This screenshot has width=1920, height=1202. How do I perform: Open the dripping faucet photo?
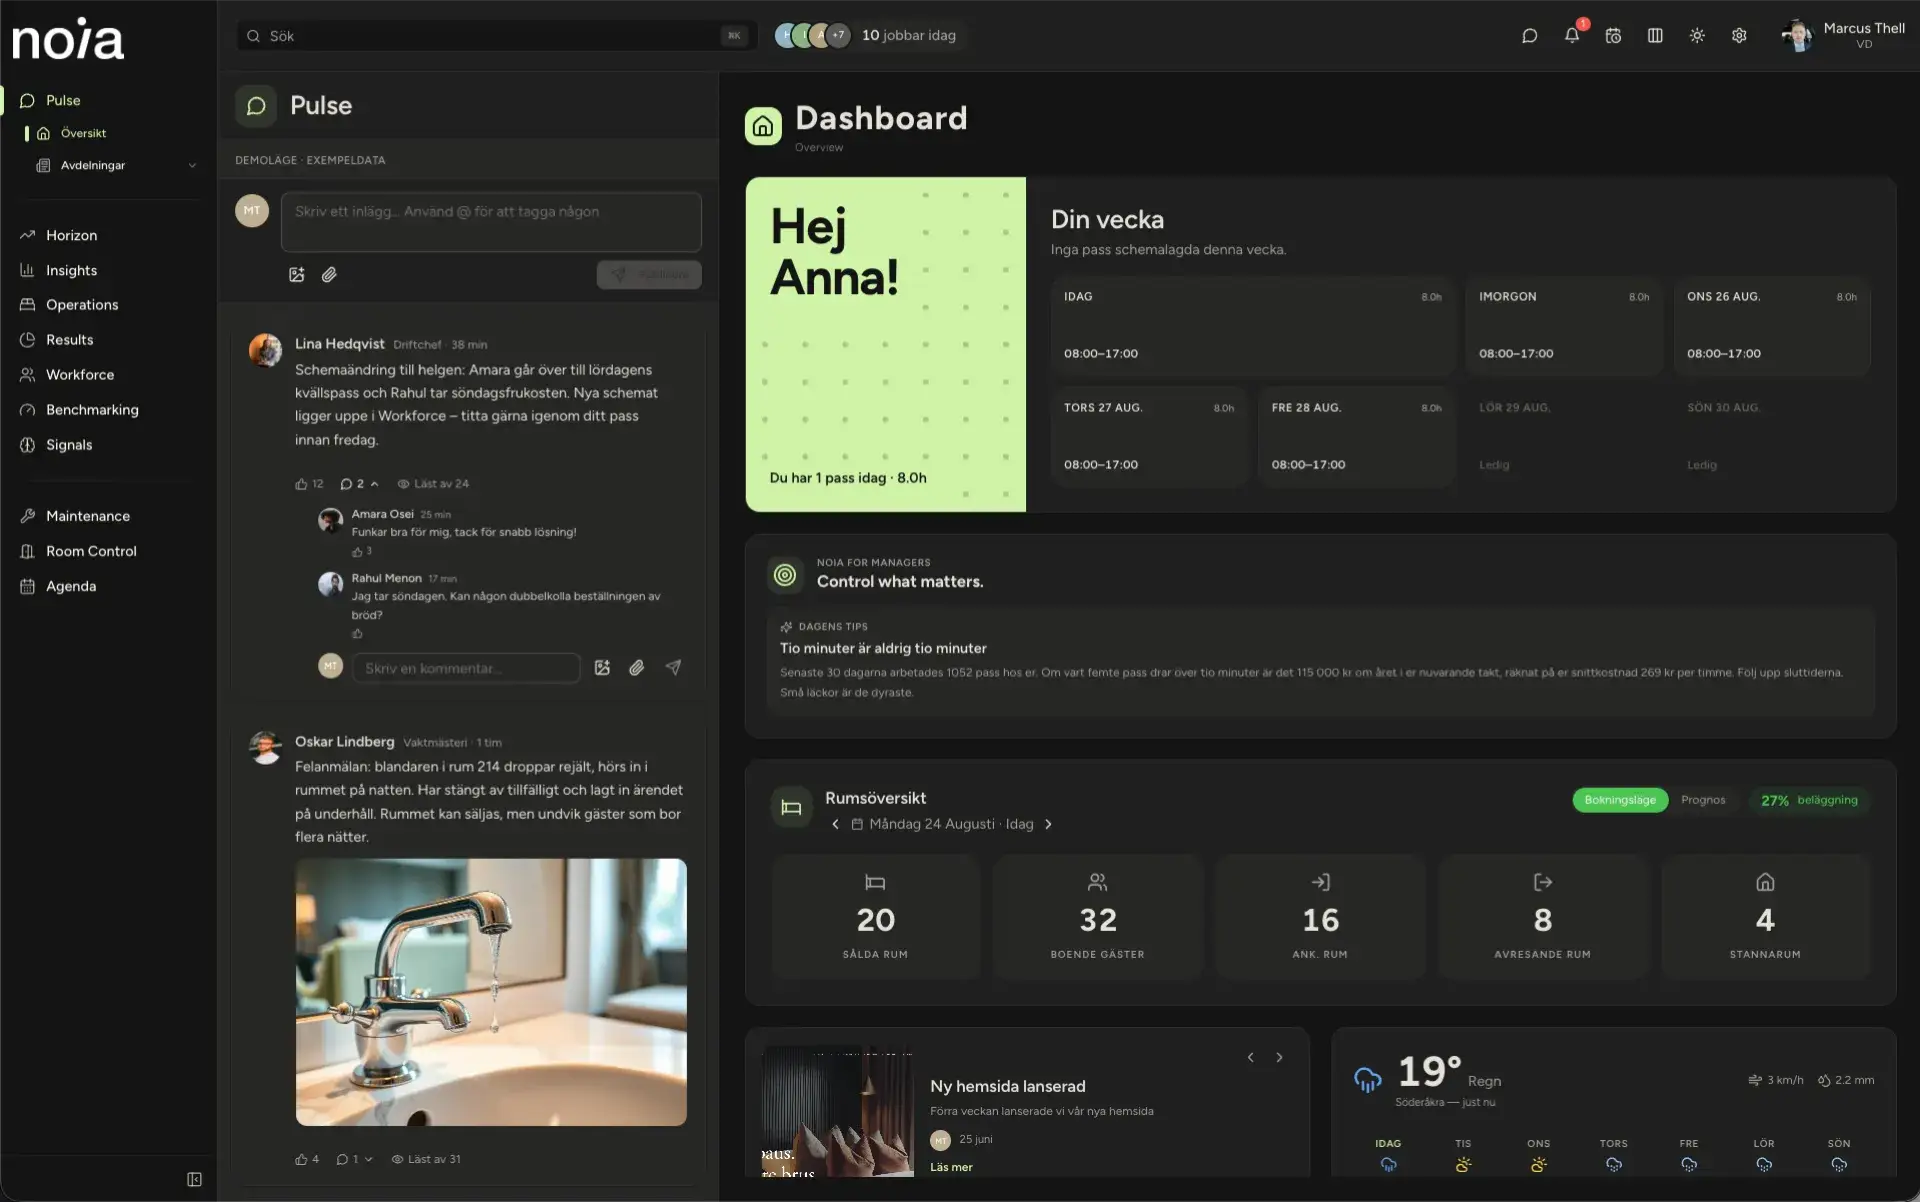[x=491, y=992]
